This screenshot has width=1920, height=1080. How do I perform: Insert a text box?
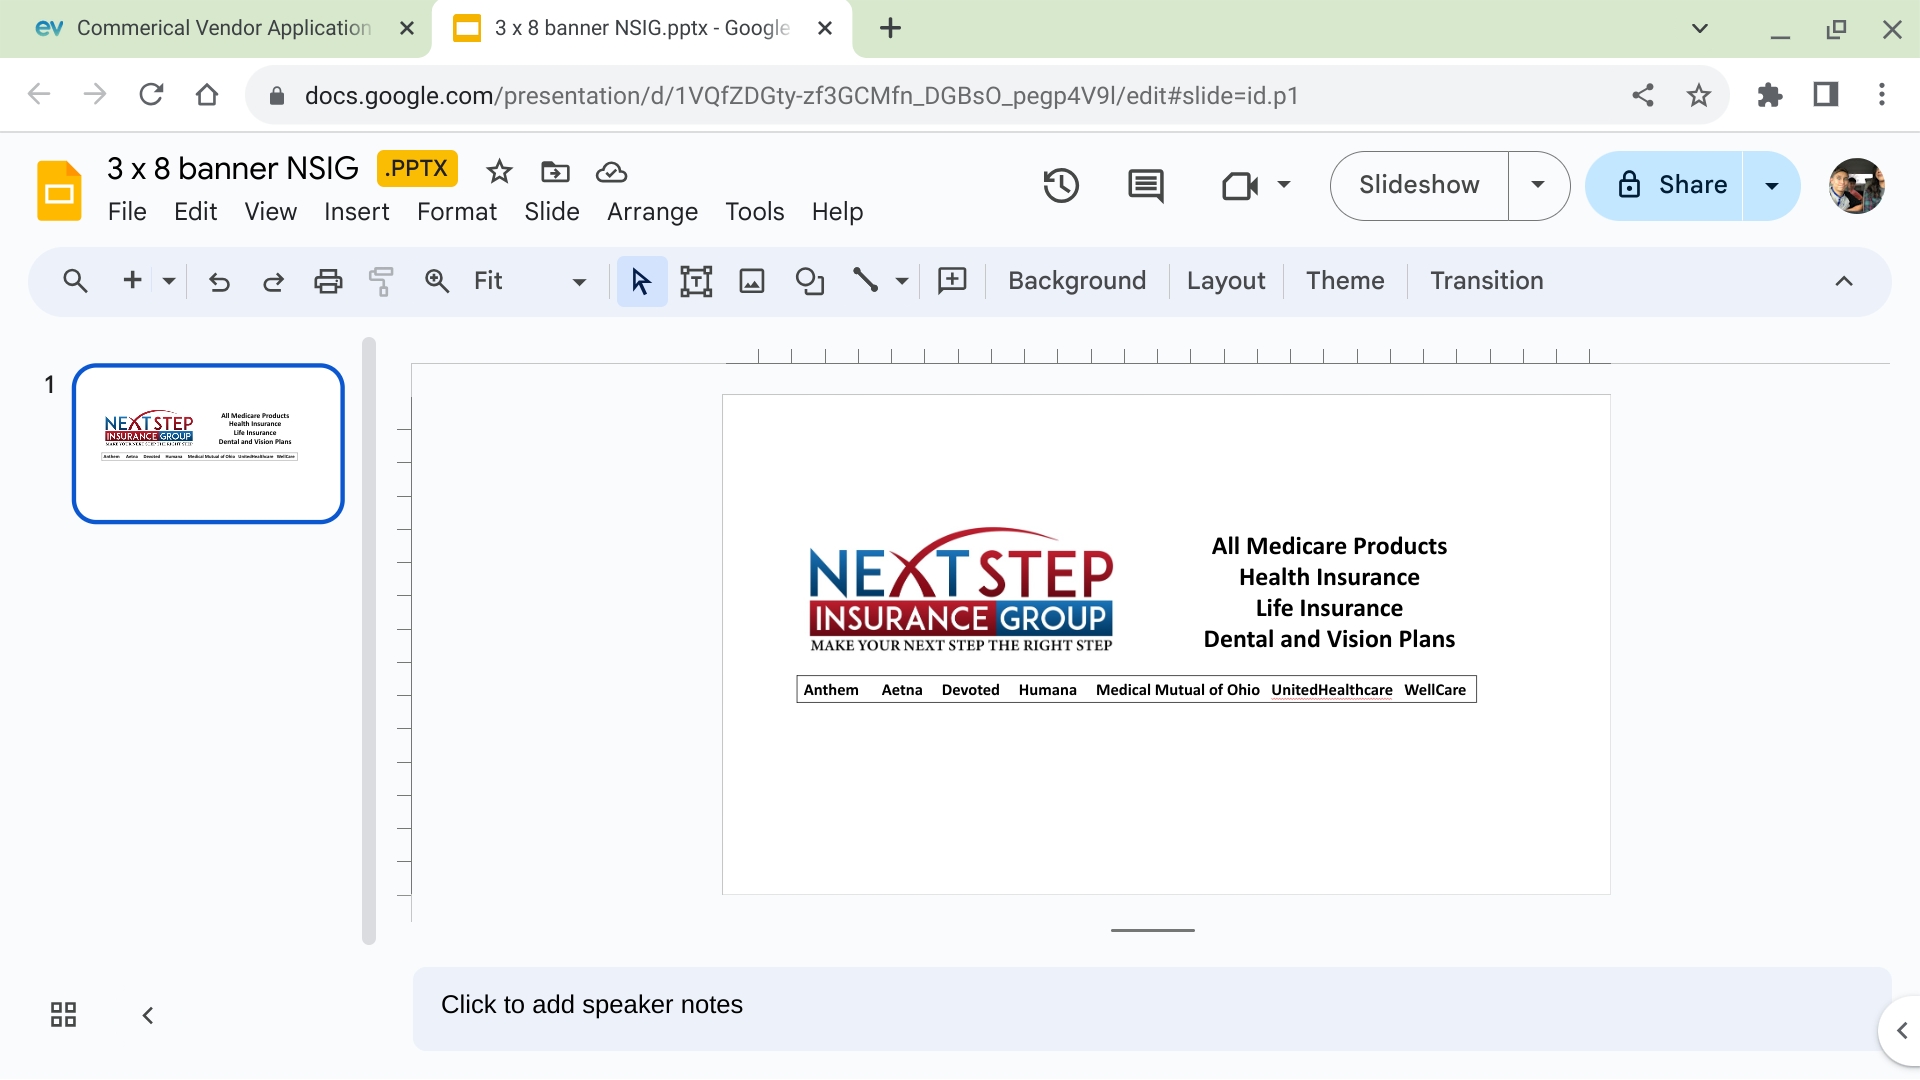[696, 282]
